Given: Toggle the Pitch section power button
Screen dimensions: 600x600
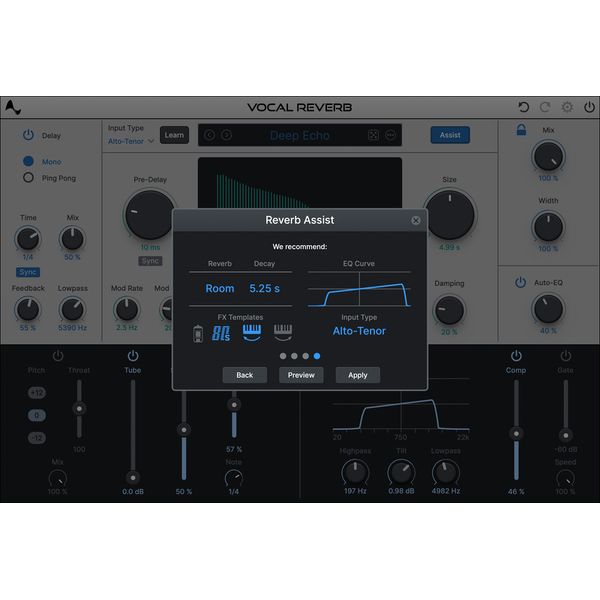Looking at the screenshot, I should click(58, 355).
